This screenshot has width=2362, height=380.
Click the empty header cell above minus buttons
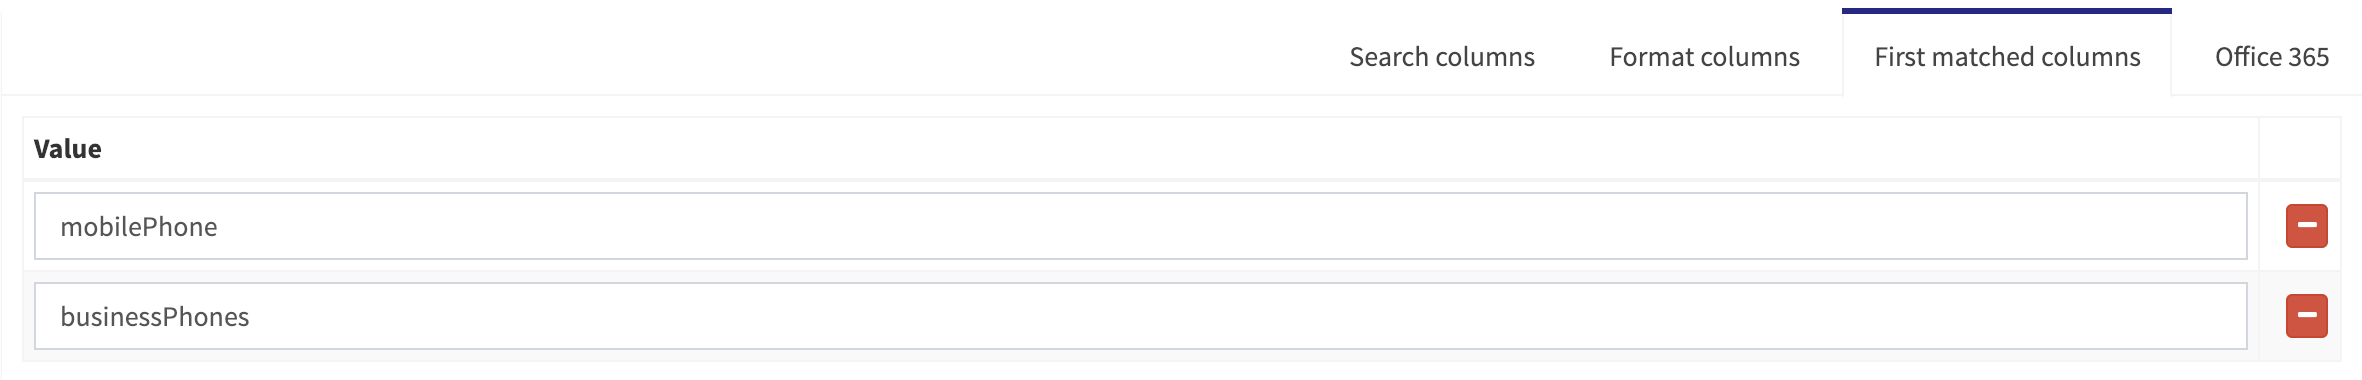tap(2300, 149)
